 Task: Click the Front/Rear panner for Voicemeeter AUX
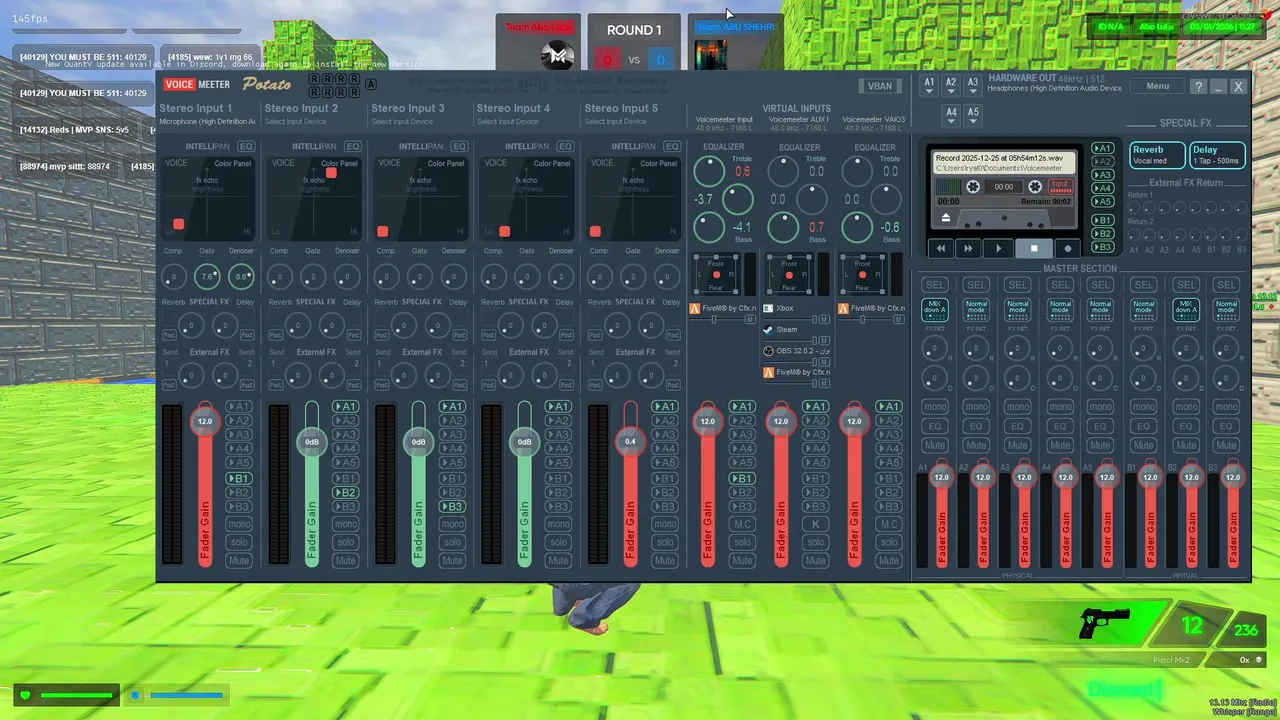pos(788,274)
